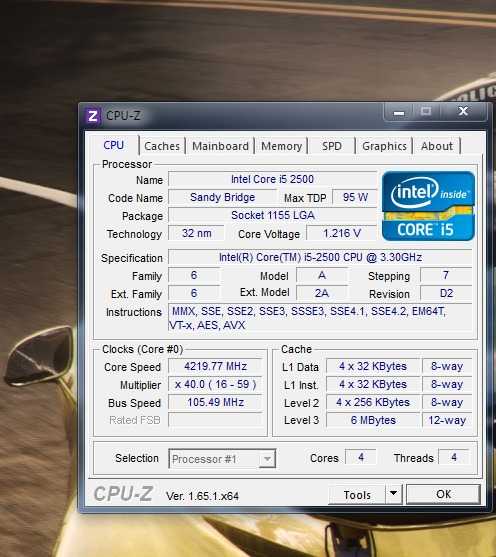Click the OK button
This screenshot has height=557, width=496.
point(443,494)
